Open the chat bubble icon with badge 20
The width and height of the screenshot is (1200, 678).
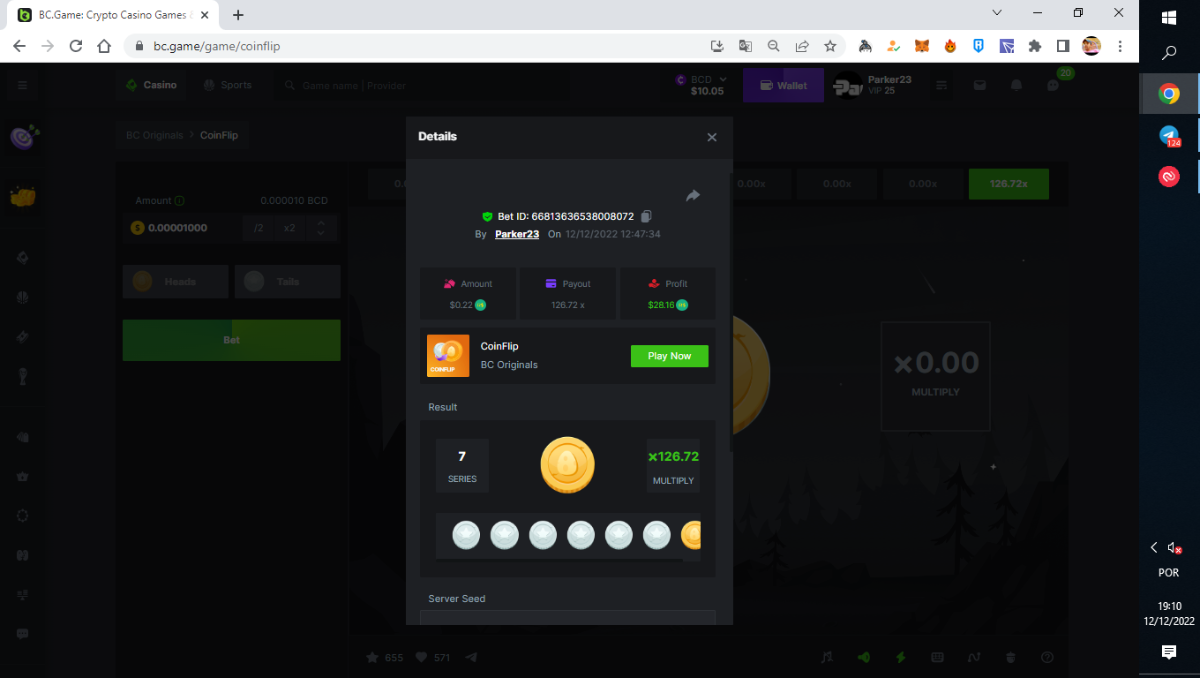click(1054, 86)
